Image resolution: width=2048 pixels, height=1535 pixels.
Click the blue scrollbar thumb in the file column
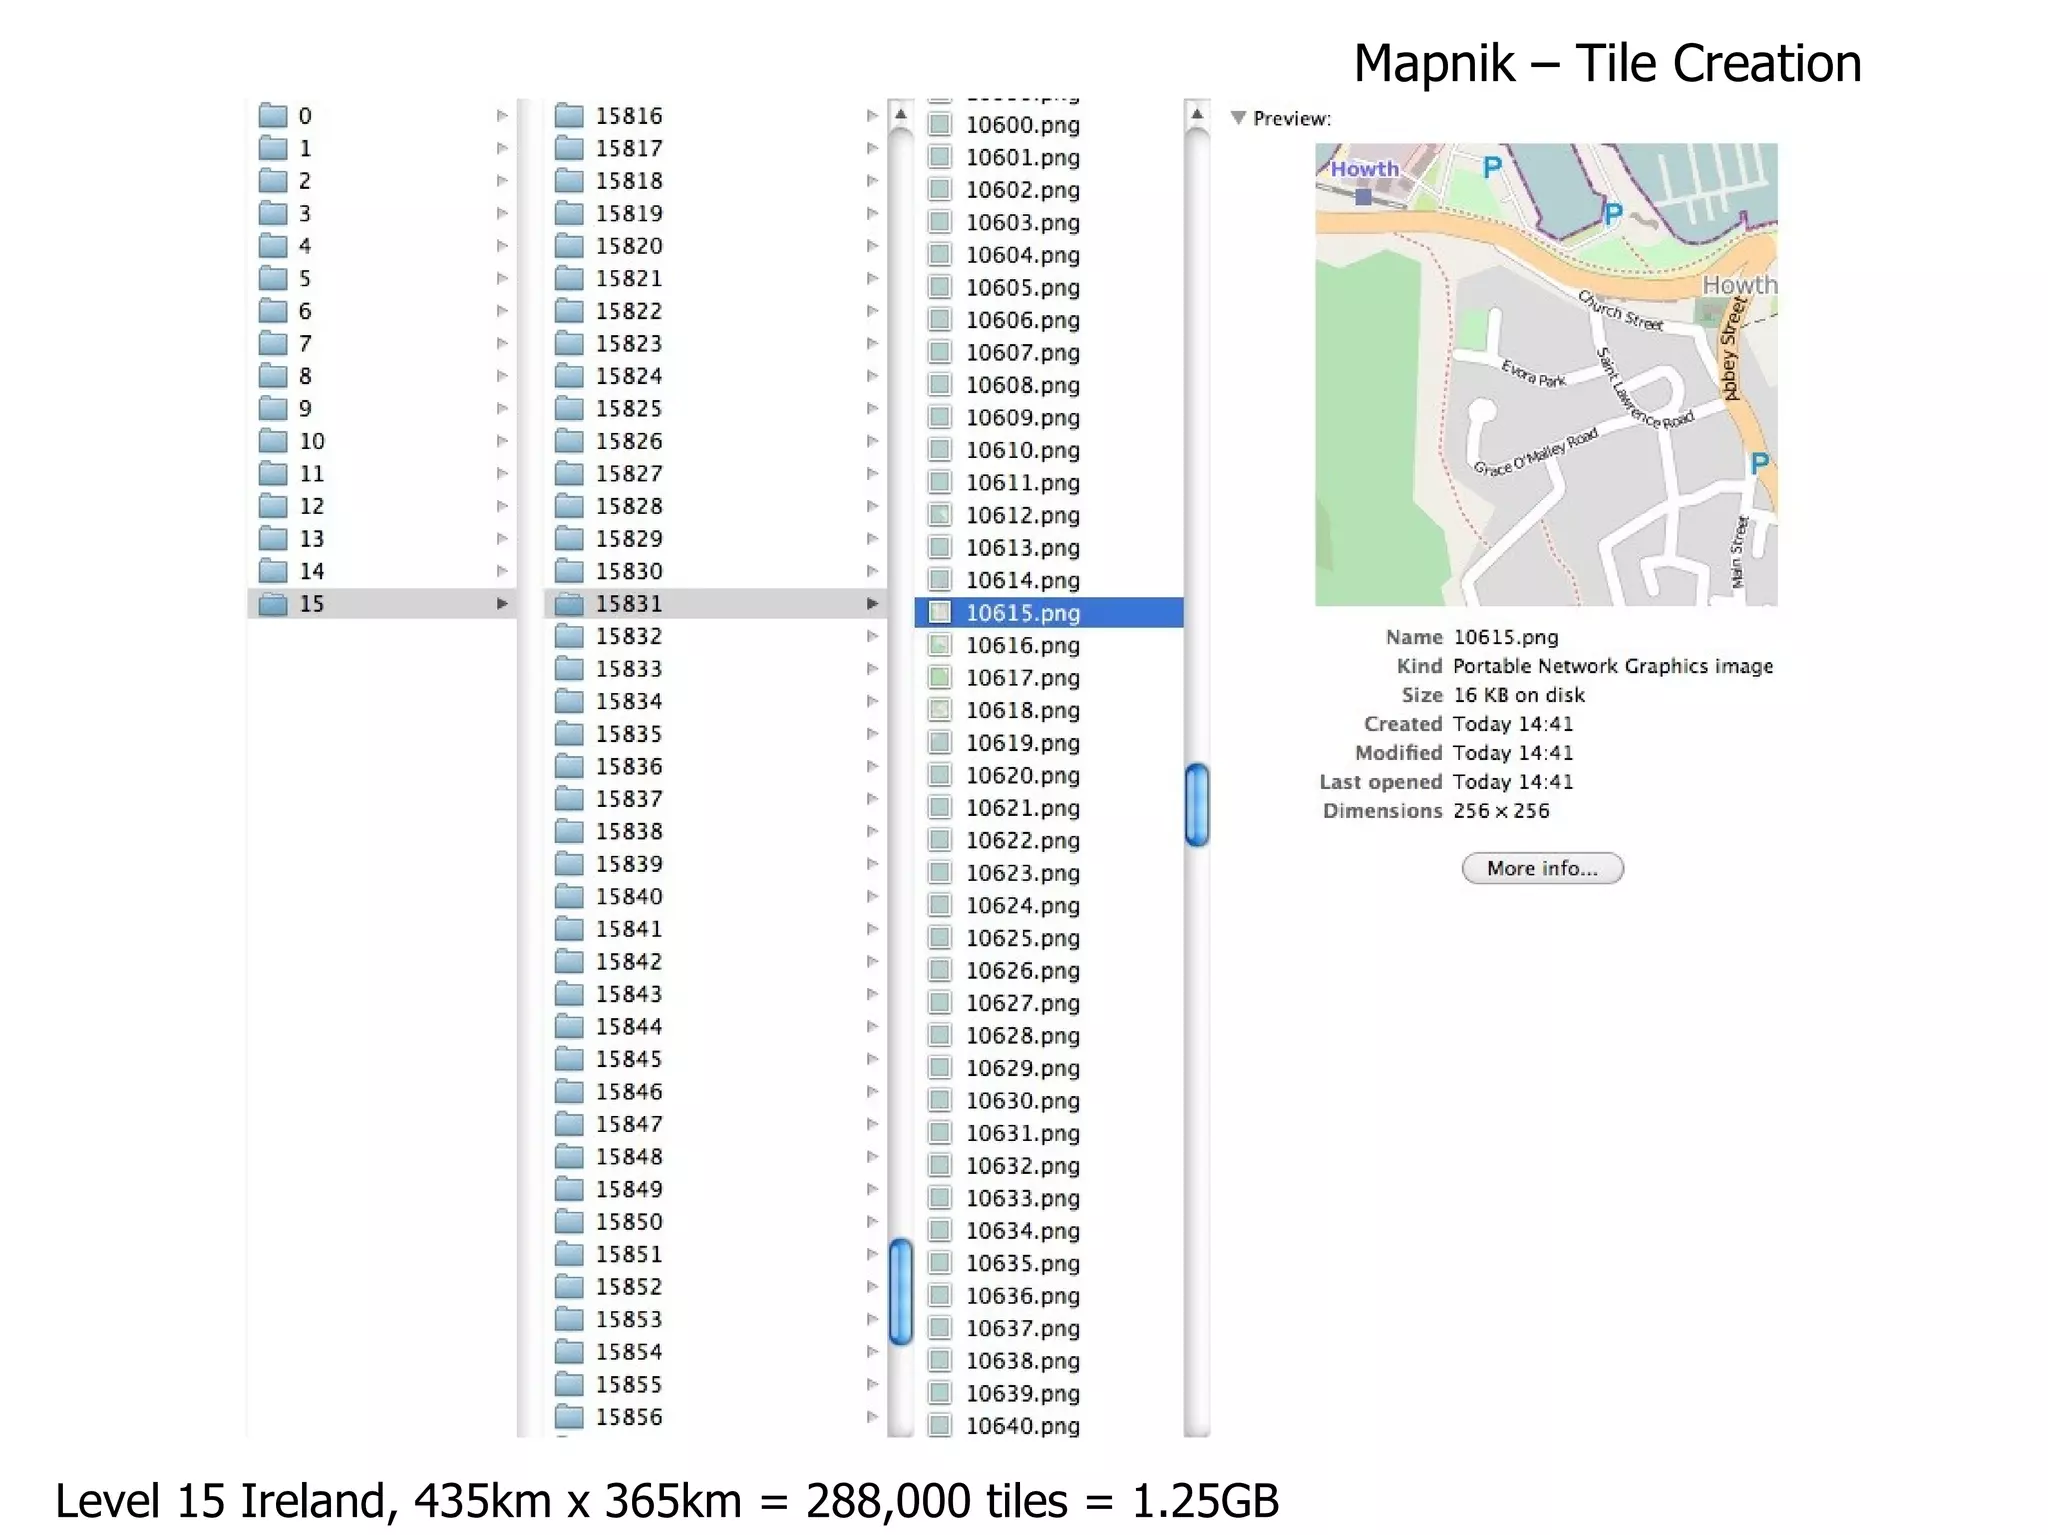point(1197,804)
